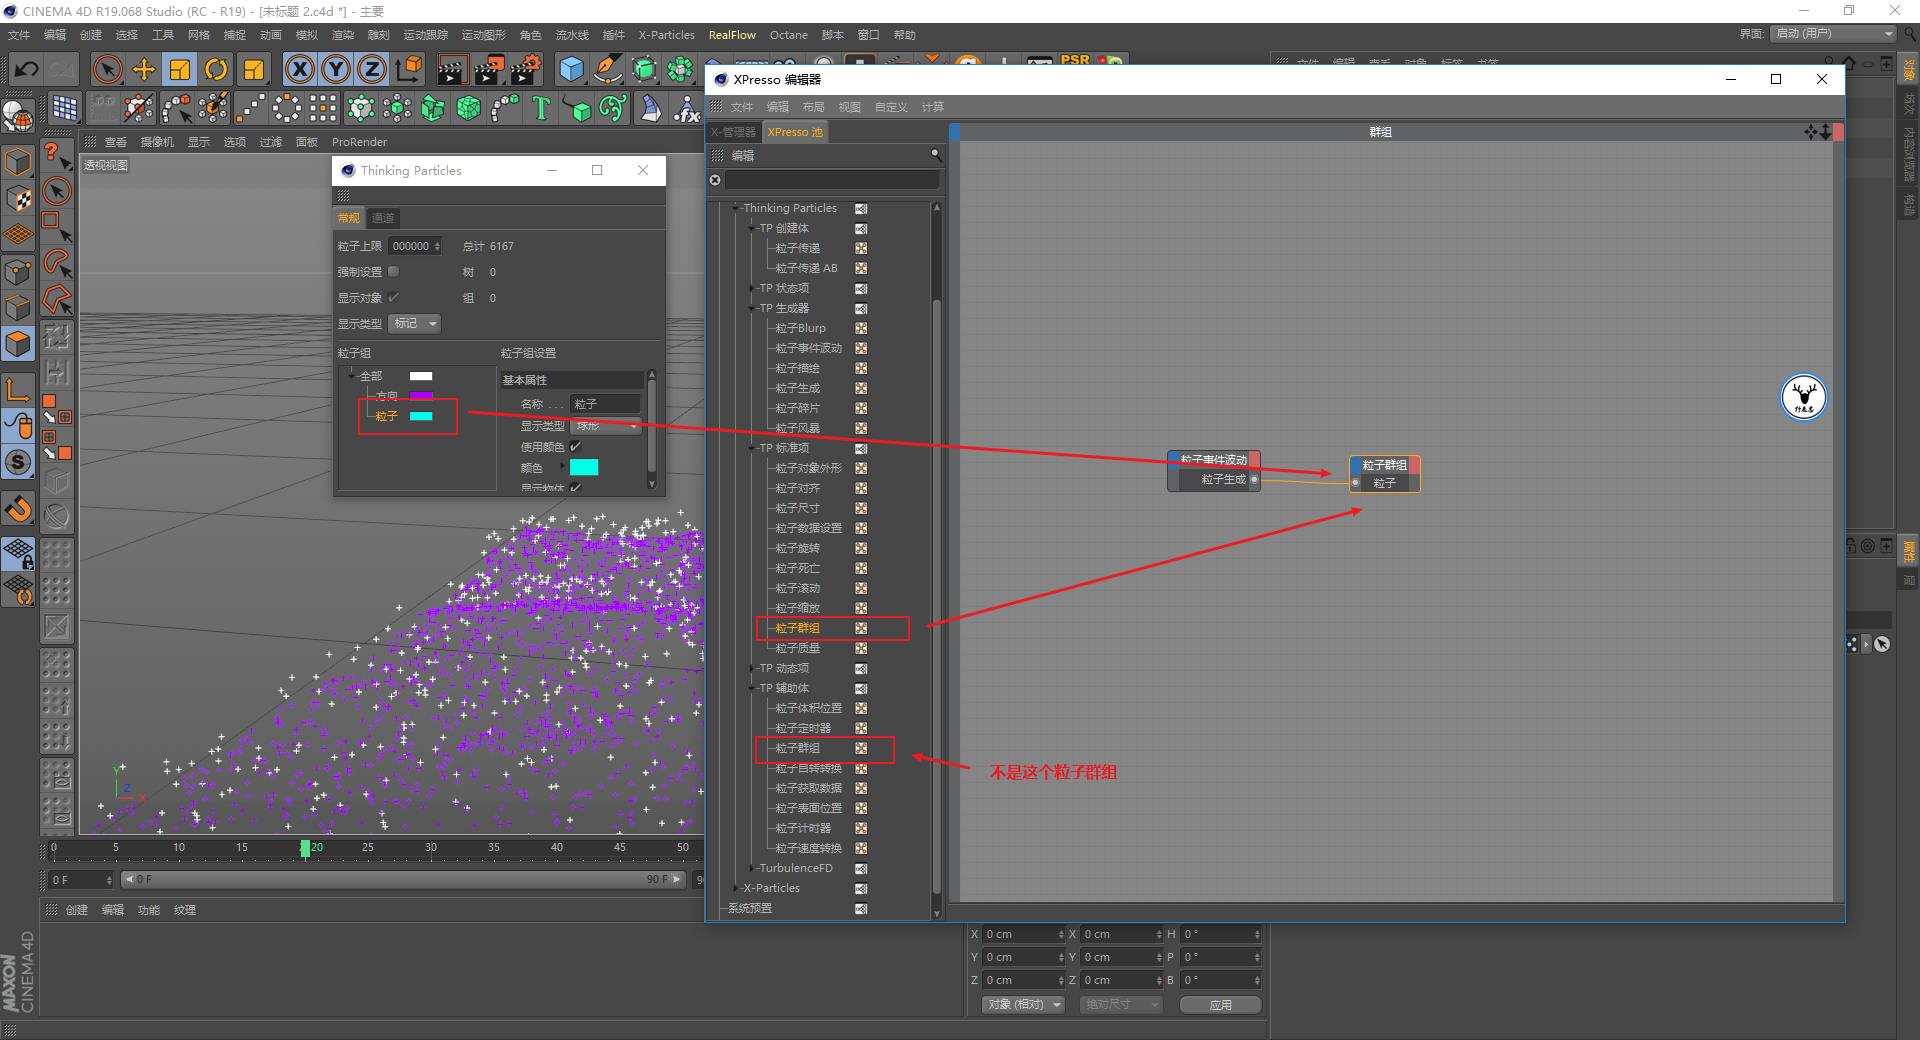Toggle 强制设置 checkbox in Thinking Particles
Viewport: 1920px width, 1040px height.
click(394, 271)
